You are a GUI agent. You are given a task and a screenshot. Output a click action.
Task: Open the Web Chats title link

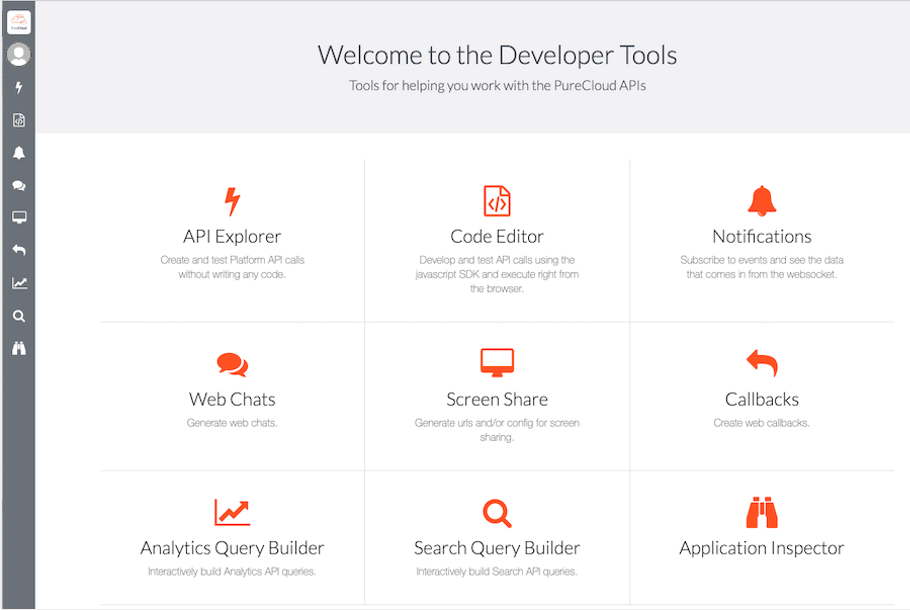pos(232,399)
